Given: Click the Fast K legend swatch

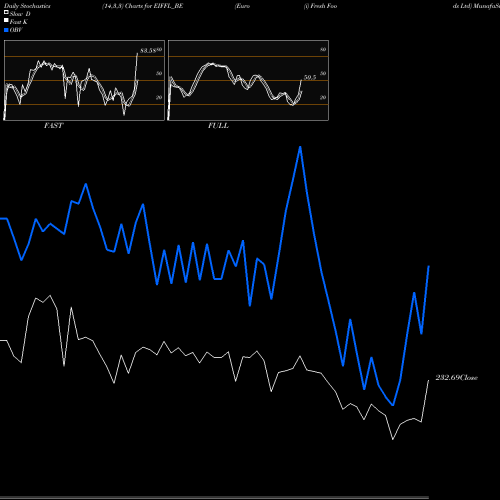Looking at the screenshot, I should tap(6, 20).
